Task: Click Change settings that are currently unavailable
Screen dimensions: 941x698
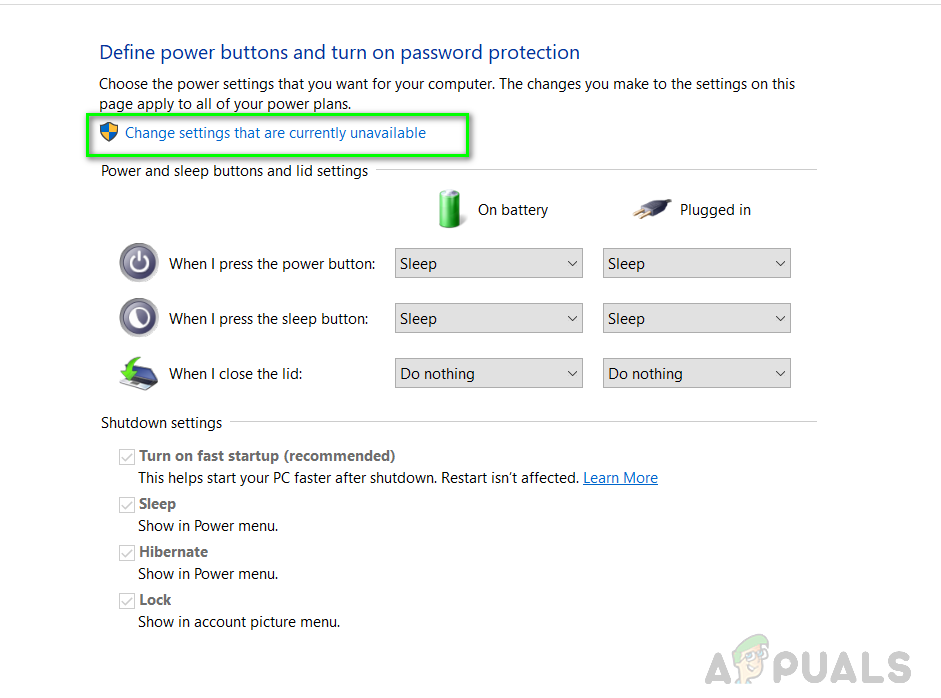Action: pos(275,133)
